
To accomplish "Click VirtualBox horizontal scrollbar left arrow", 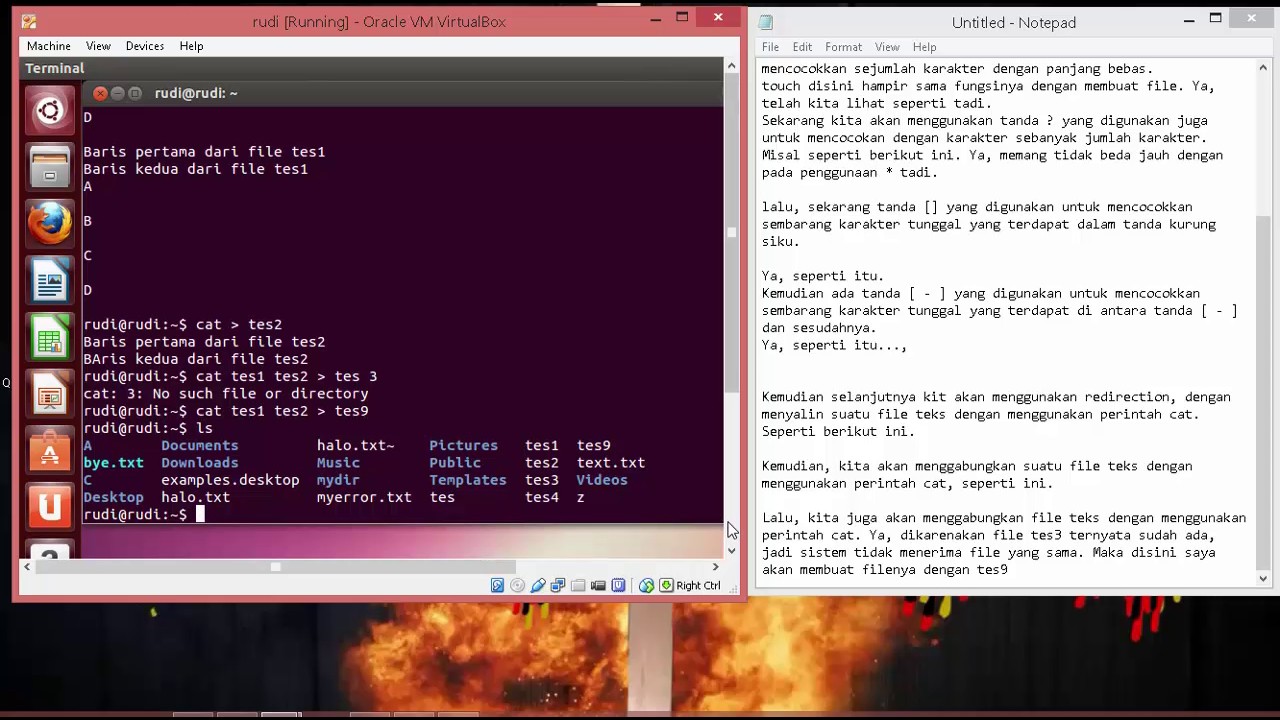I will click(x=27, y=567).
